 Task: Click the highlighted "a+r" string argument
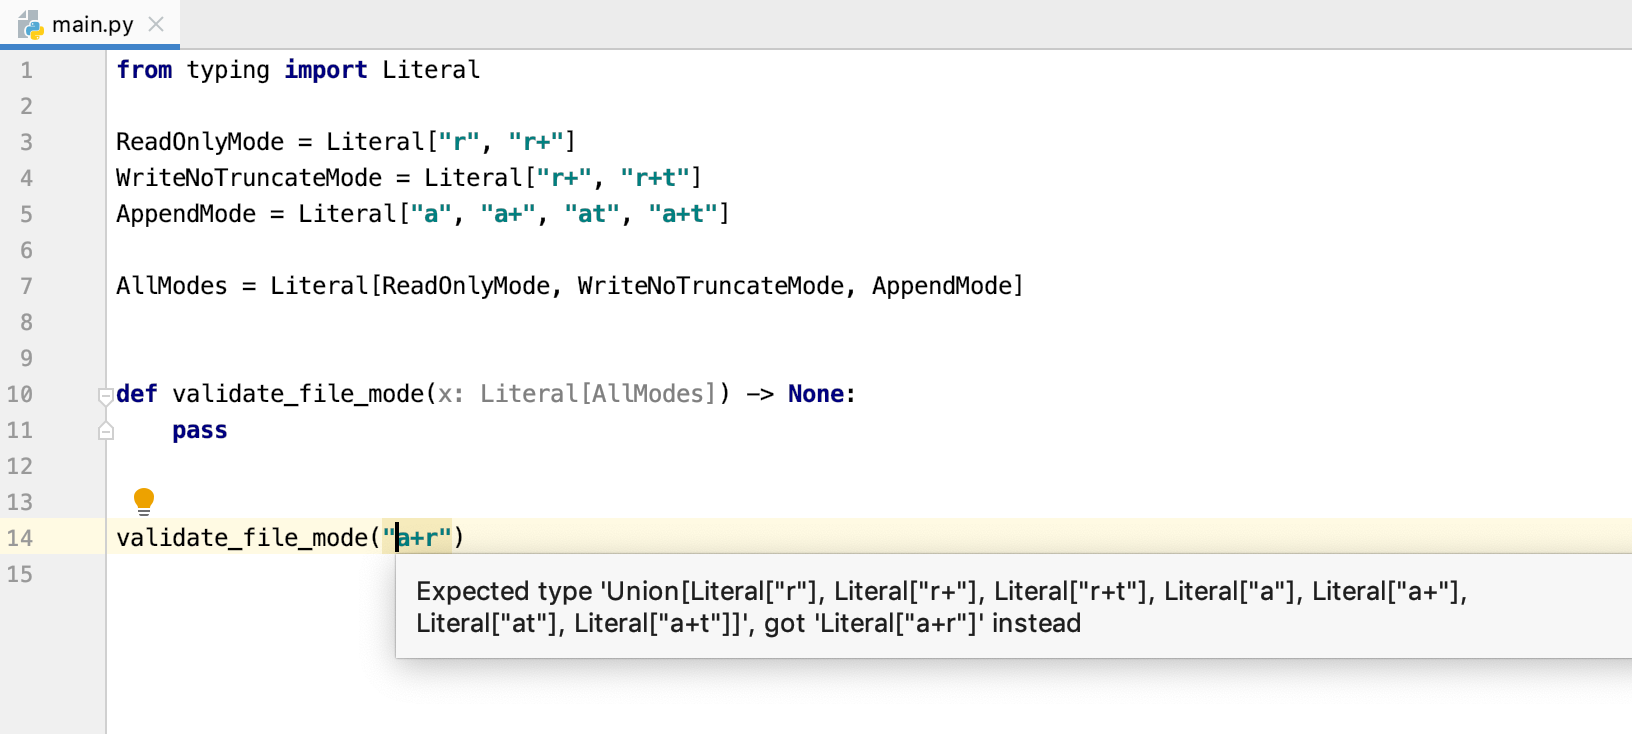pyautogui.click(x=417, y=538)
